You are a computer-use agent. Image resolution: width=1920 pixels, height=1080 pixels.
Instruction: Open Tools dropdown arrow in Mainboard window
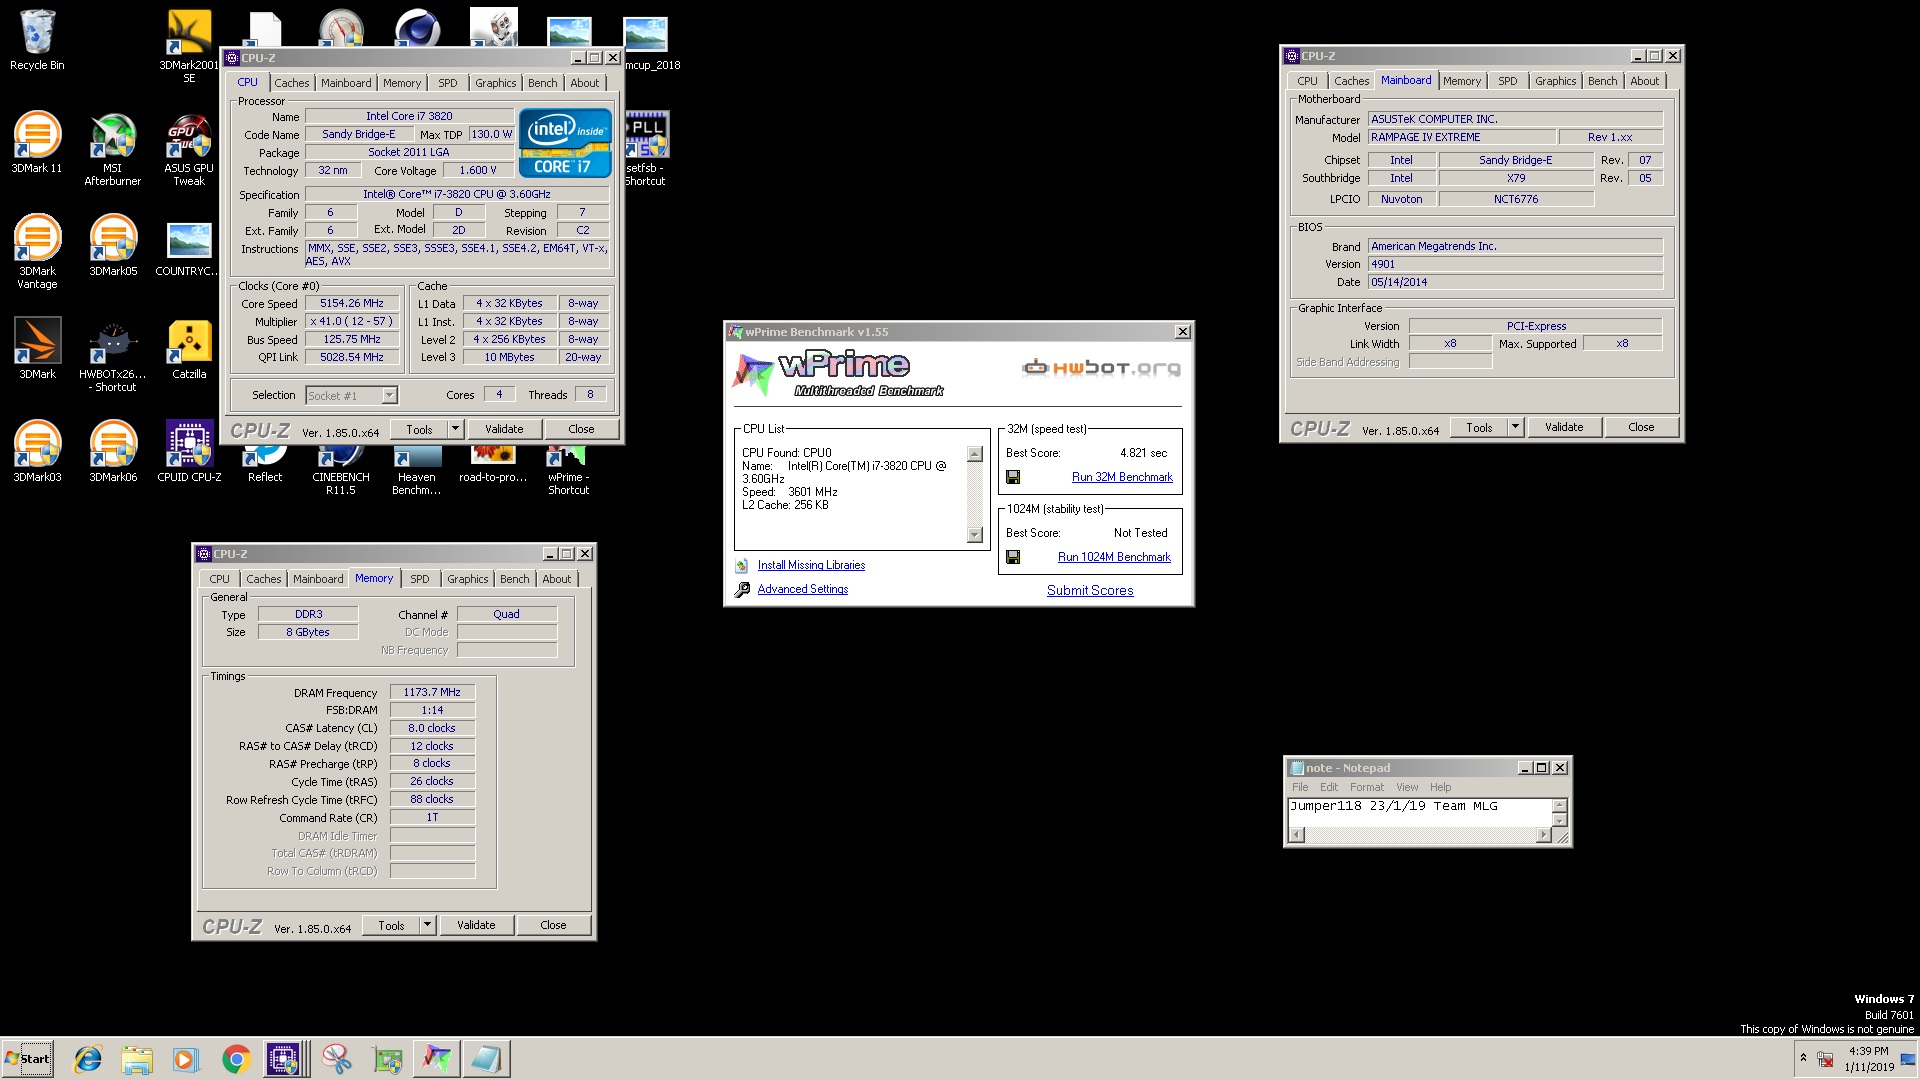click(x=1515, y=427)
